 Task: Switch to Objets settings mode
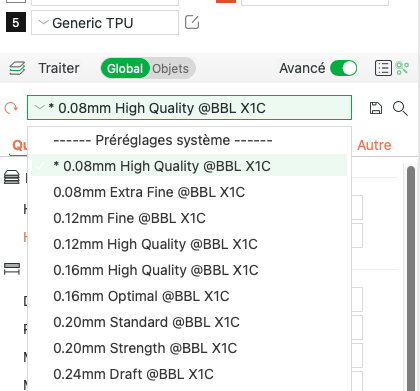(x=171, y=69)
